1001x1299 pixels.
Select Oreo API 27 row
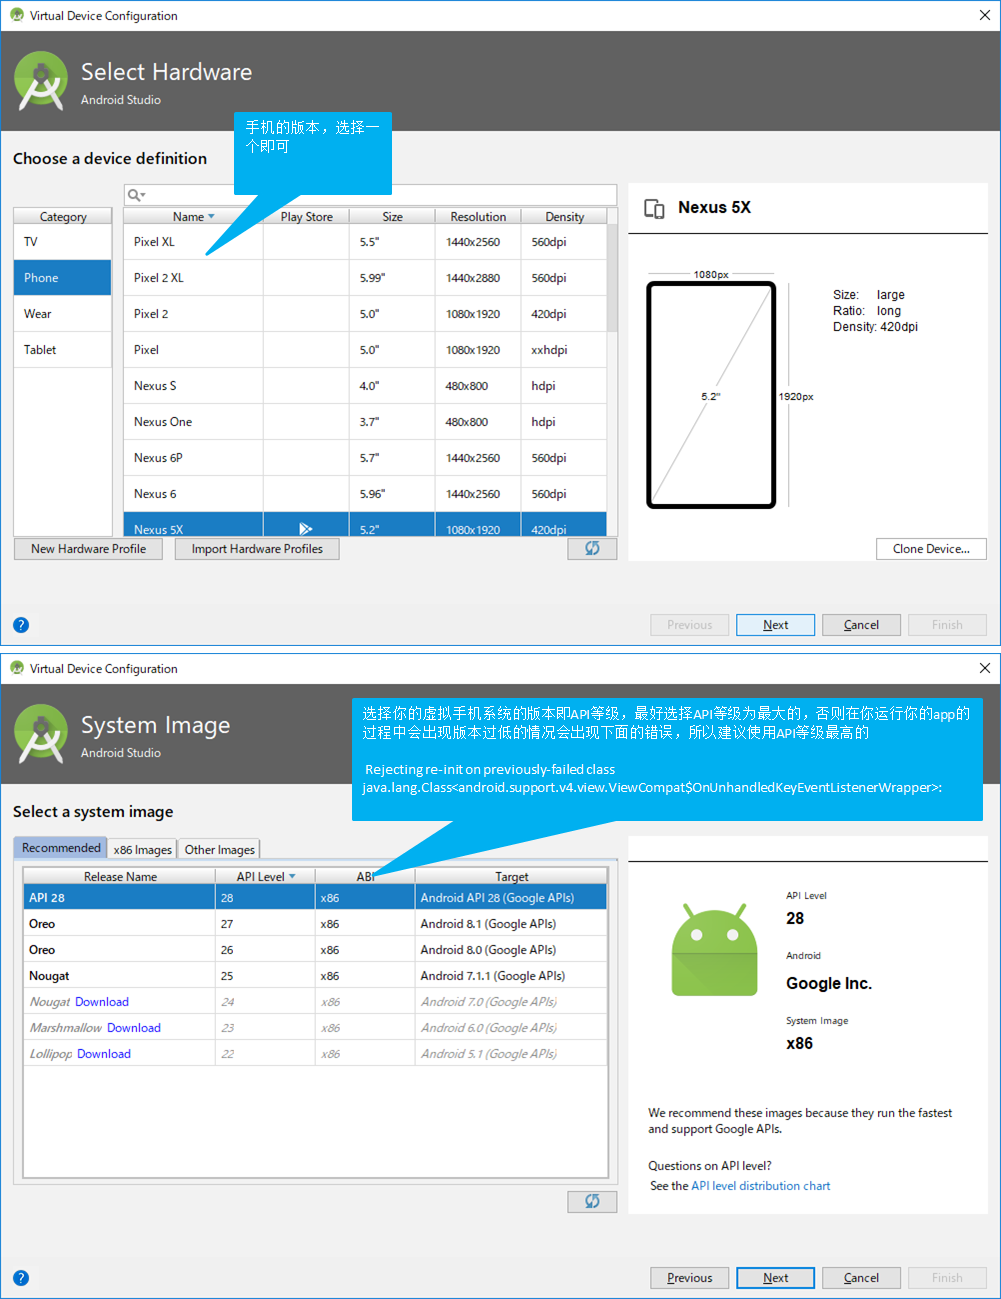[315, 924]
